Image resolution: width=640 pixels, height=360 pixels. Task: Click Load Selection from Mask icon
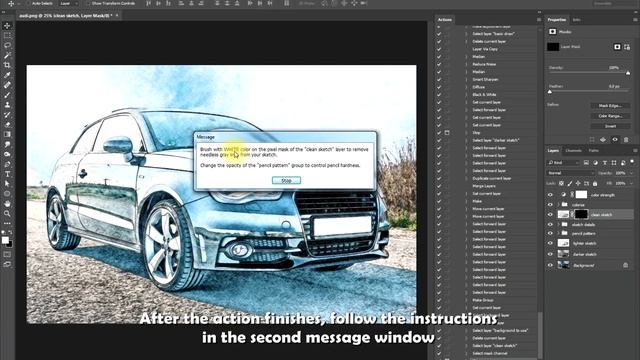592,140
